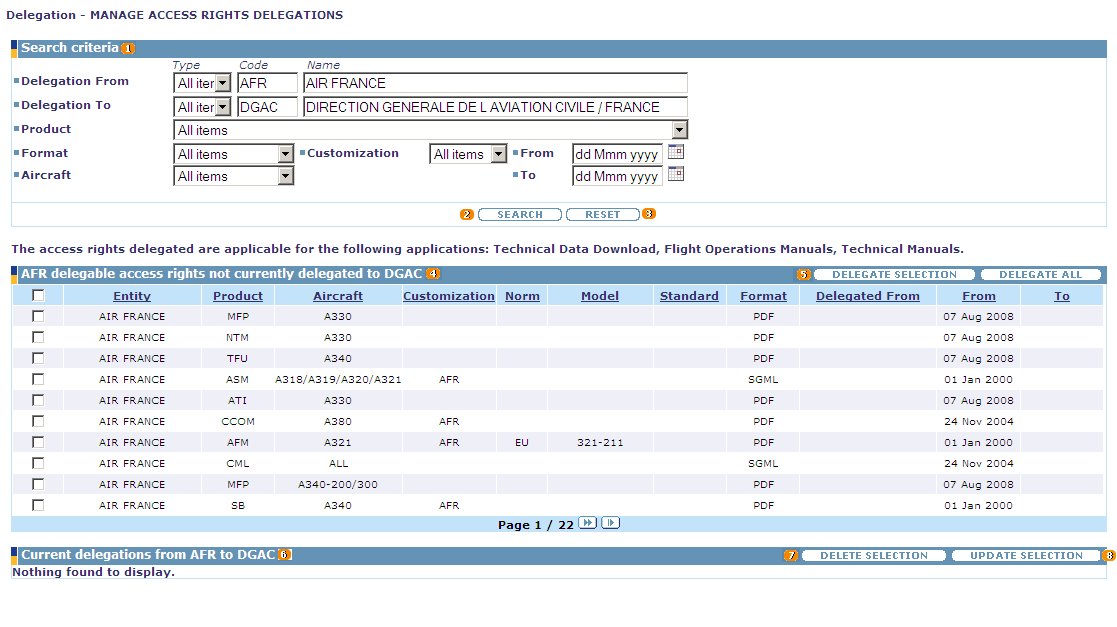Jump to last results page arrow
This screenshot has height=627, width=1117.
tap(611, 523)
